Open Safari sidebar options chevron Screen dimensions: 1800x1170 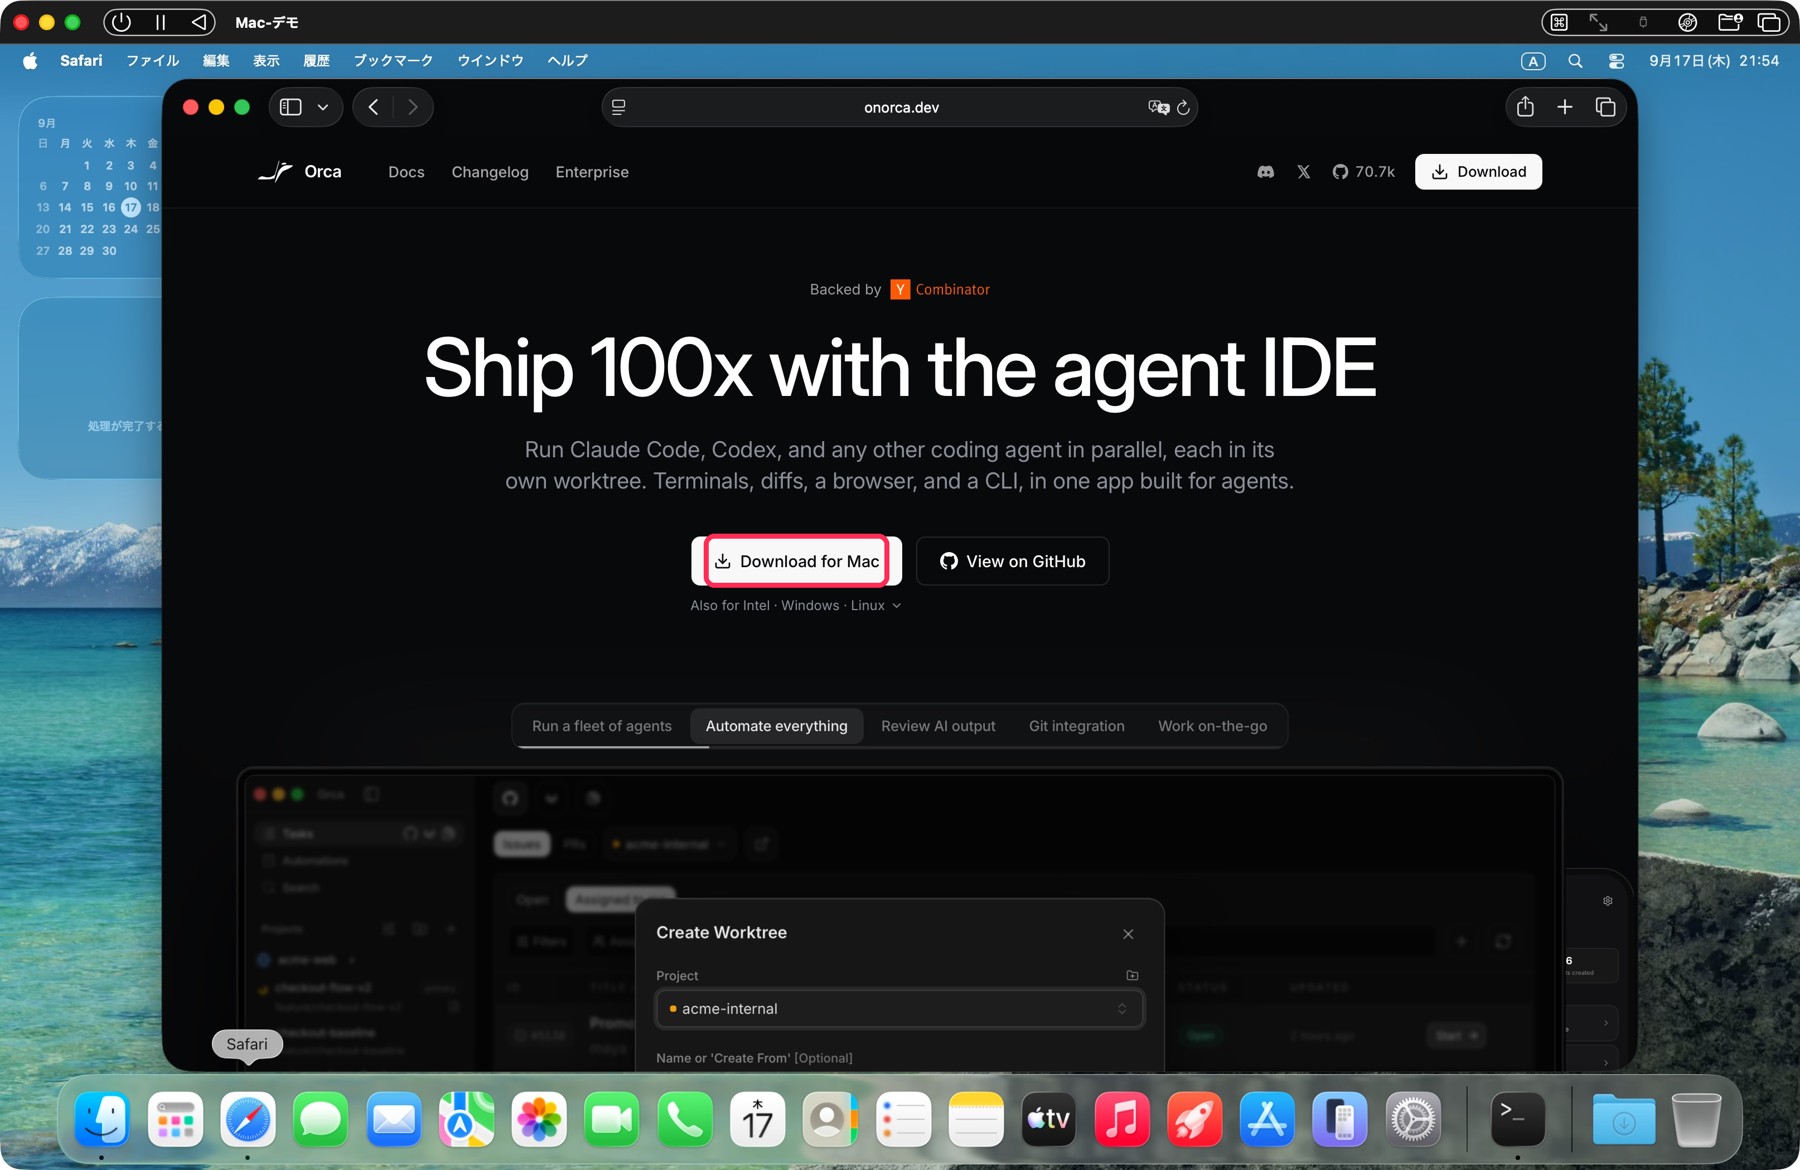pyautogui.click(x=323, y=107)
